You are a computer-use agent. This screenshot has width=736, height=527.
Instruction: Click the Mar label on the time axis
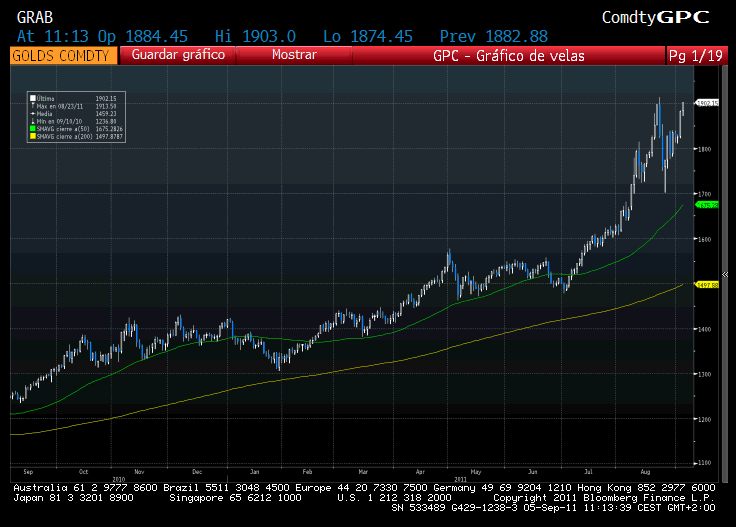tap(363, 472)
